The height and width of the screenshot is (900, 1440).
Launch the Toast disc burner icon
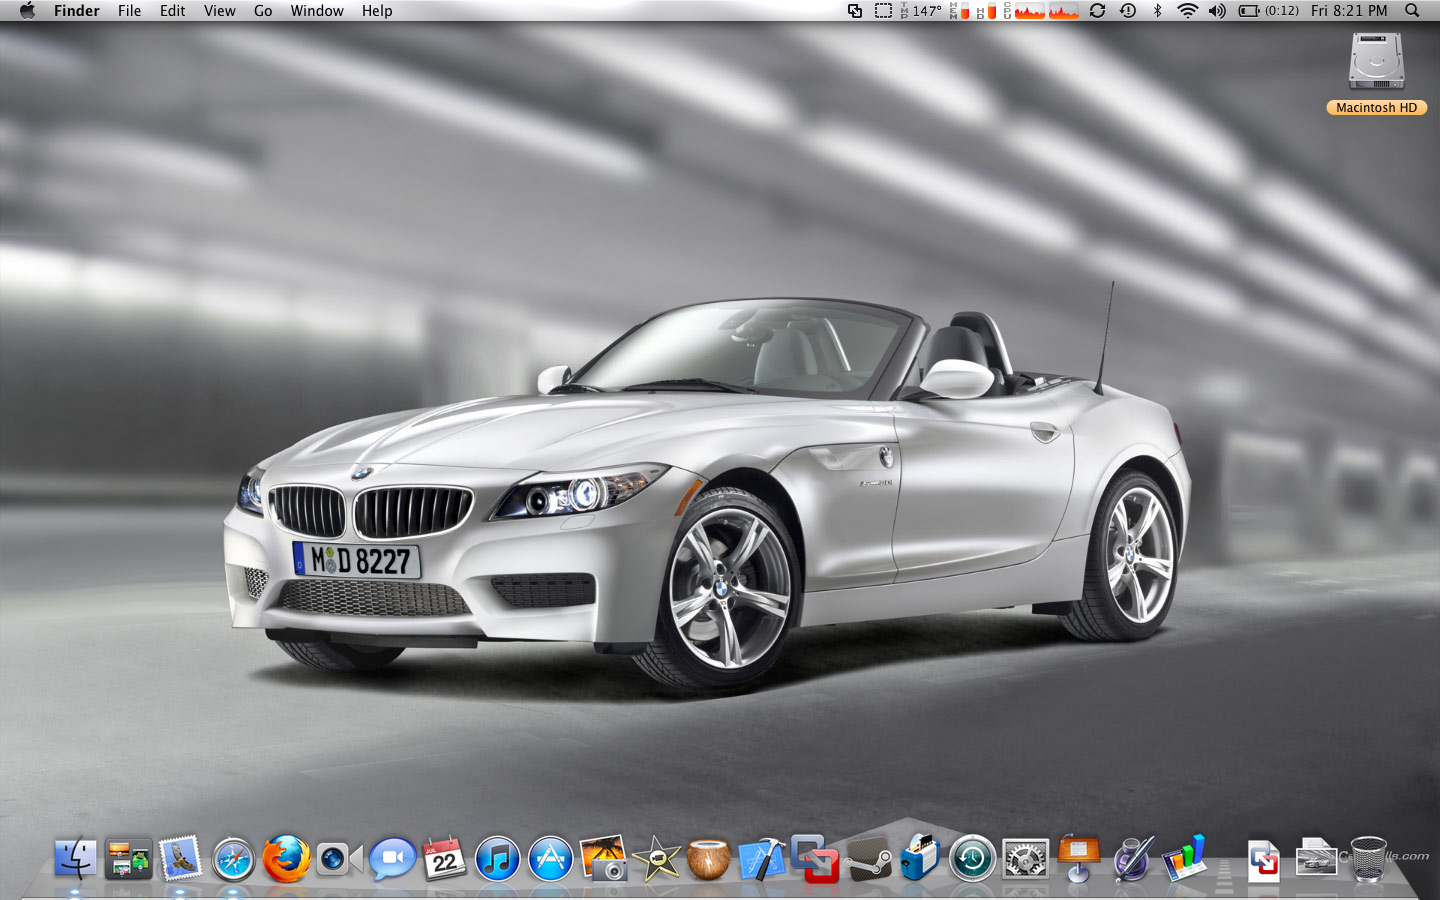coord(920,859)
